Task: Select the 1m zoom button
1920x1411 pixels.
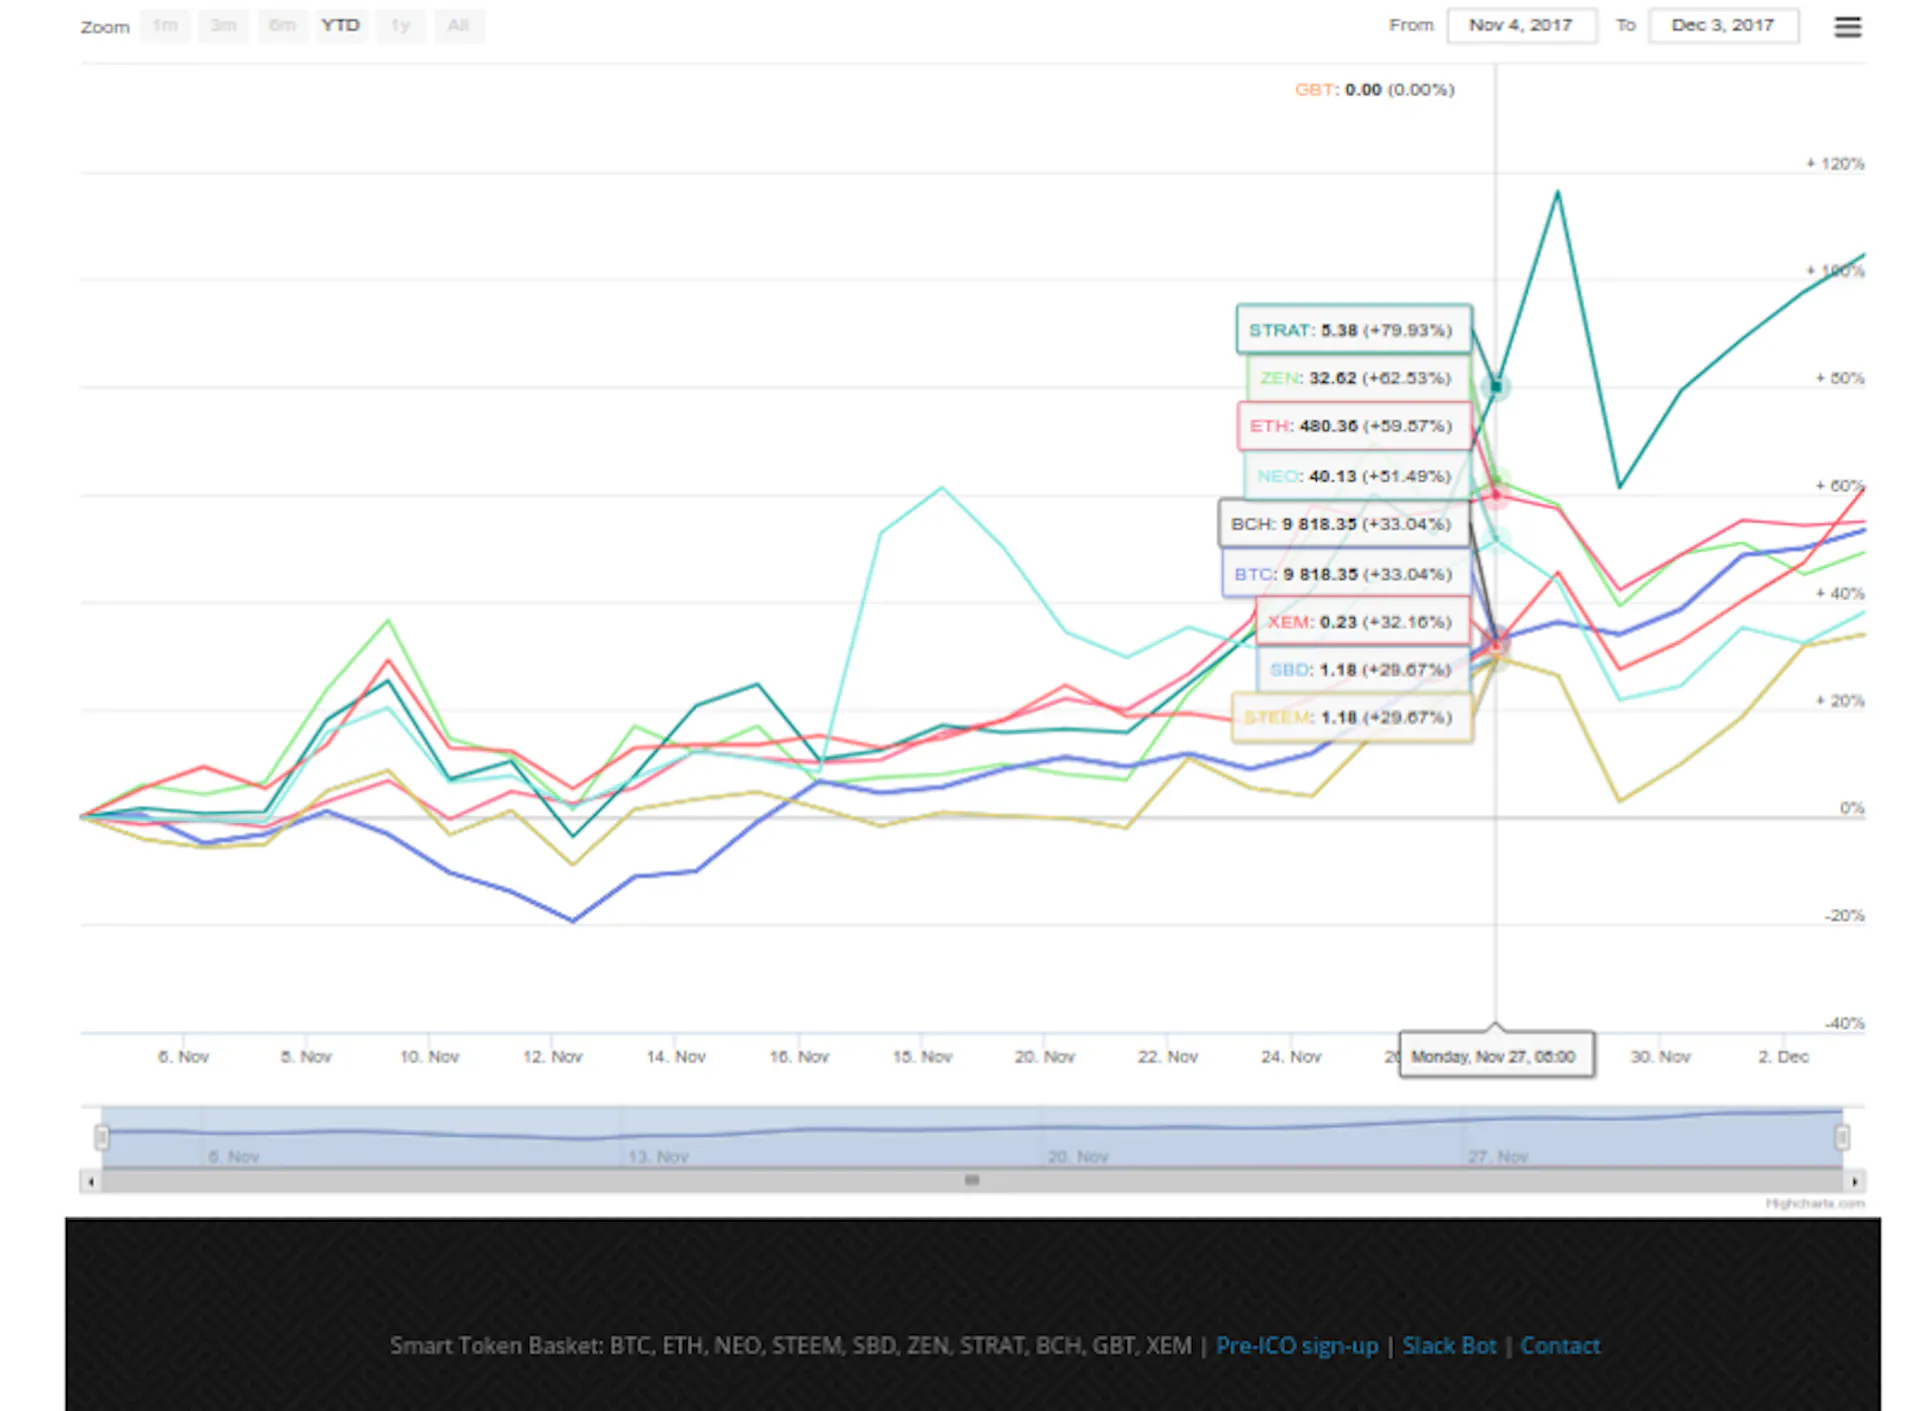Action: click(165, 26)
